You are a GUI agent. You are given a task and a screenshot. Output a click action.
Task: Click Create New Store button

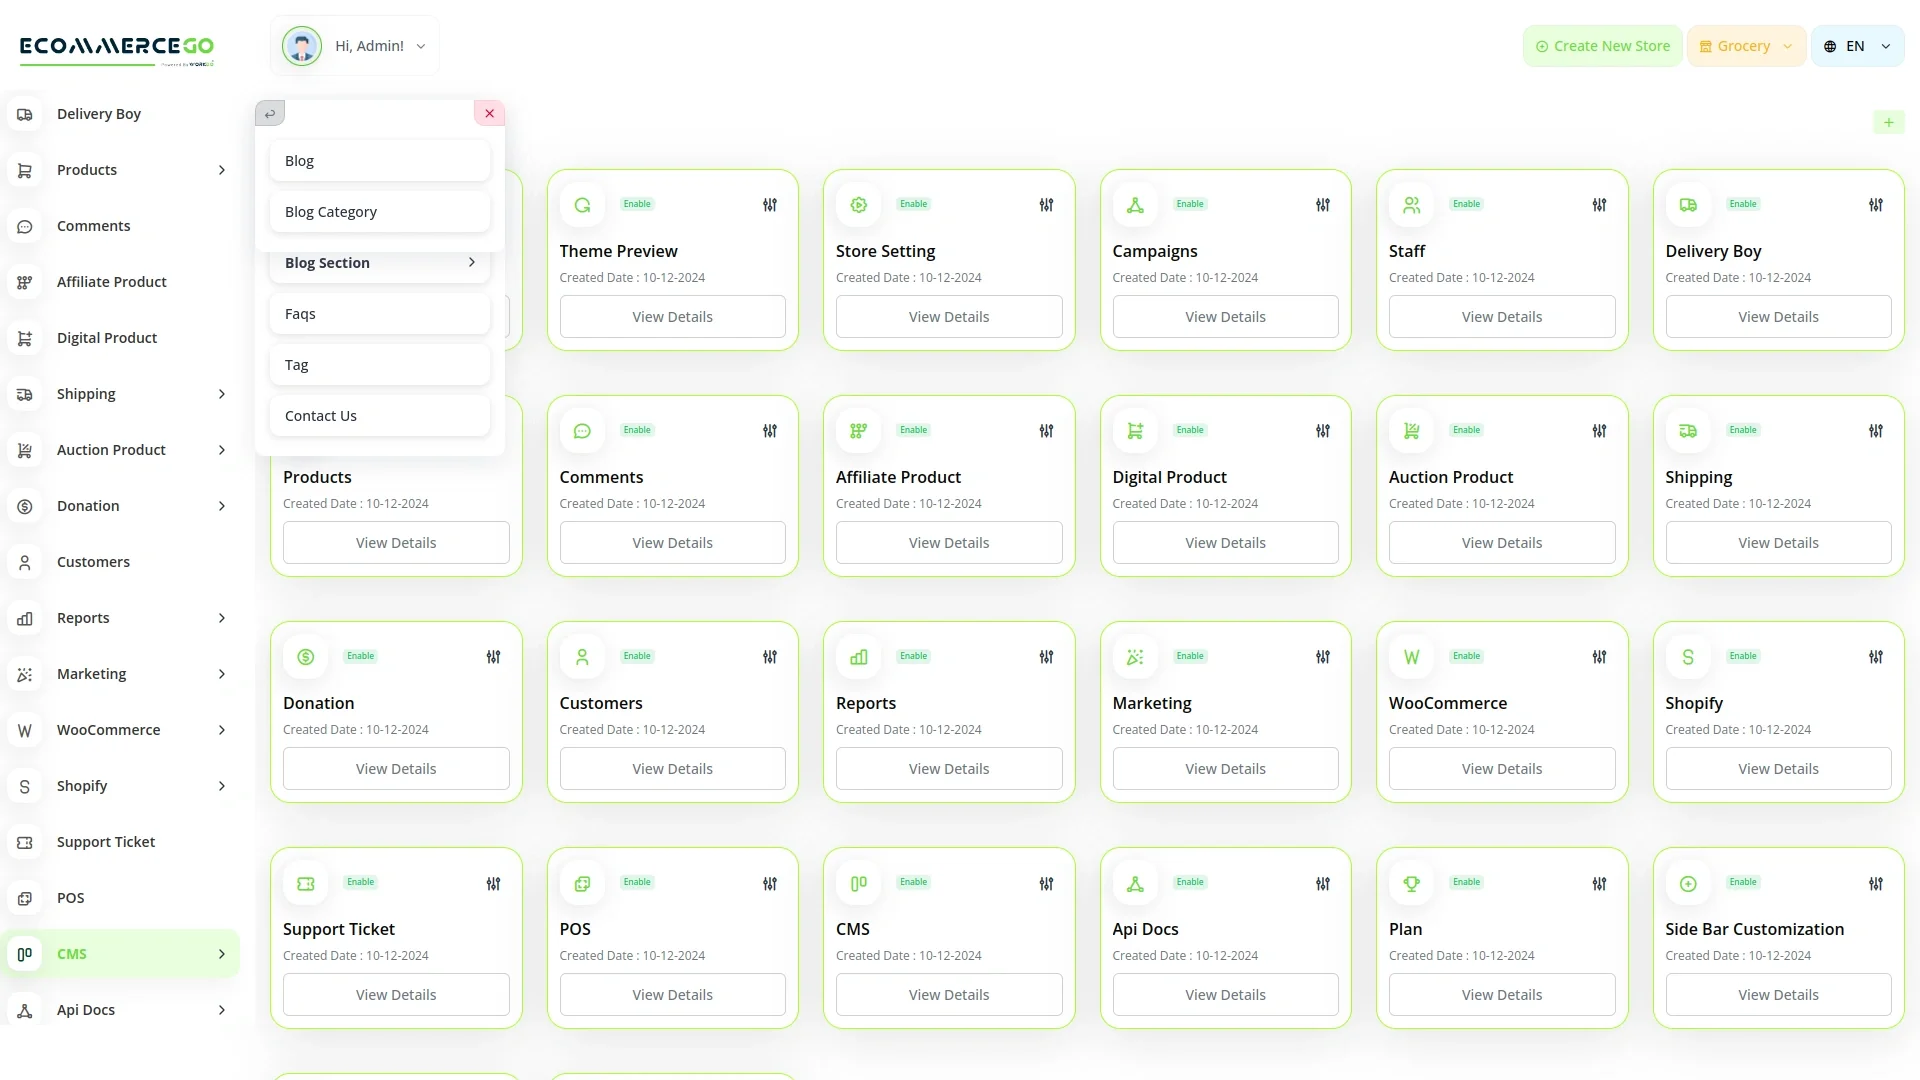tap(1602, 46)
